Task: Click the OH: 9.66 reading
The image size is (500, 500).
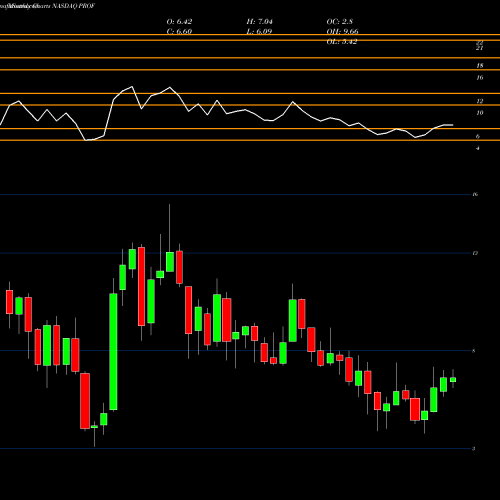Action: tap(342, 32)
